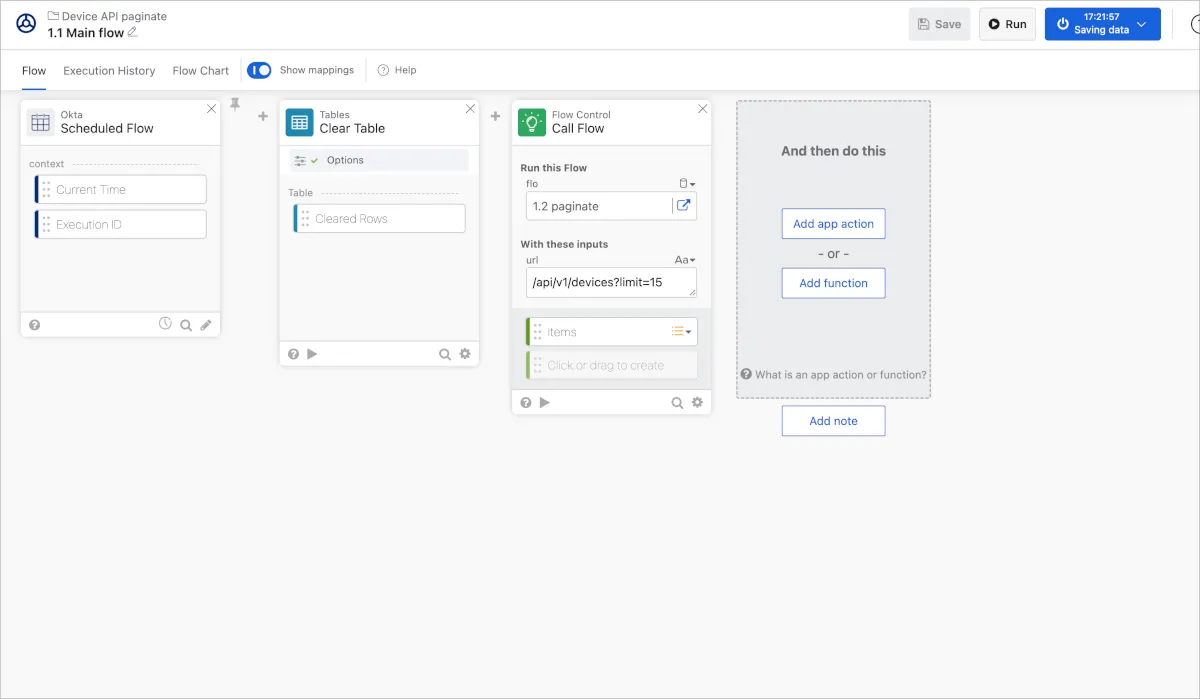Click the pencil icon to rename 1.1 Main flow
Screen dimensions: 1200x699
(133, 32)
